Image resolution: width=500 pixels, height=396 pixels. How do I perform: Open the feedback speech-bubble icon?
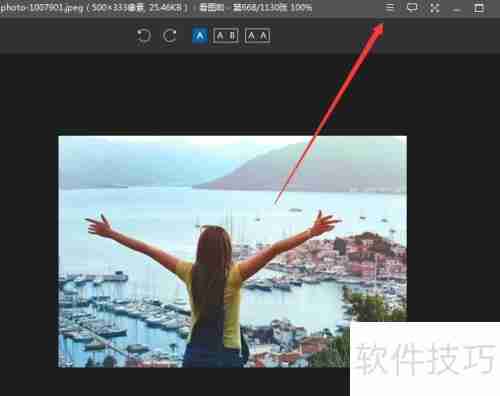[x=412, y=7]
